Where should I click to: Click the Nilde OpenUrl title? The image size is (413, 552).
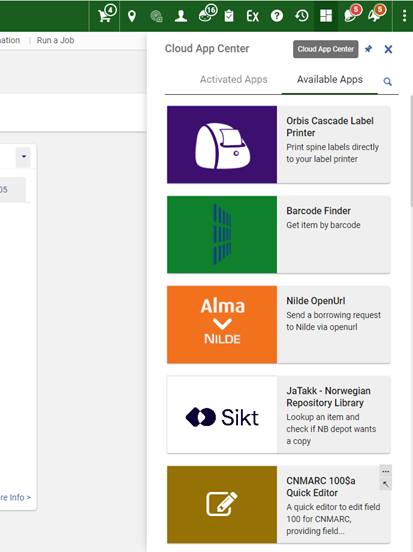[x=316, y=301]
